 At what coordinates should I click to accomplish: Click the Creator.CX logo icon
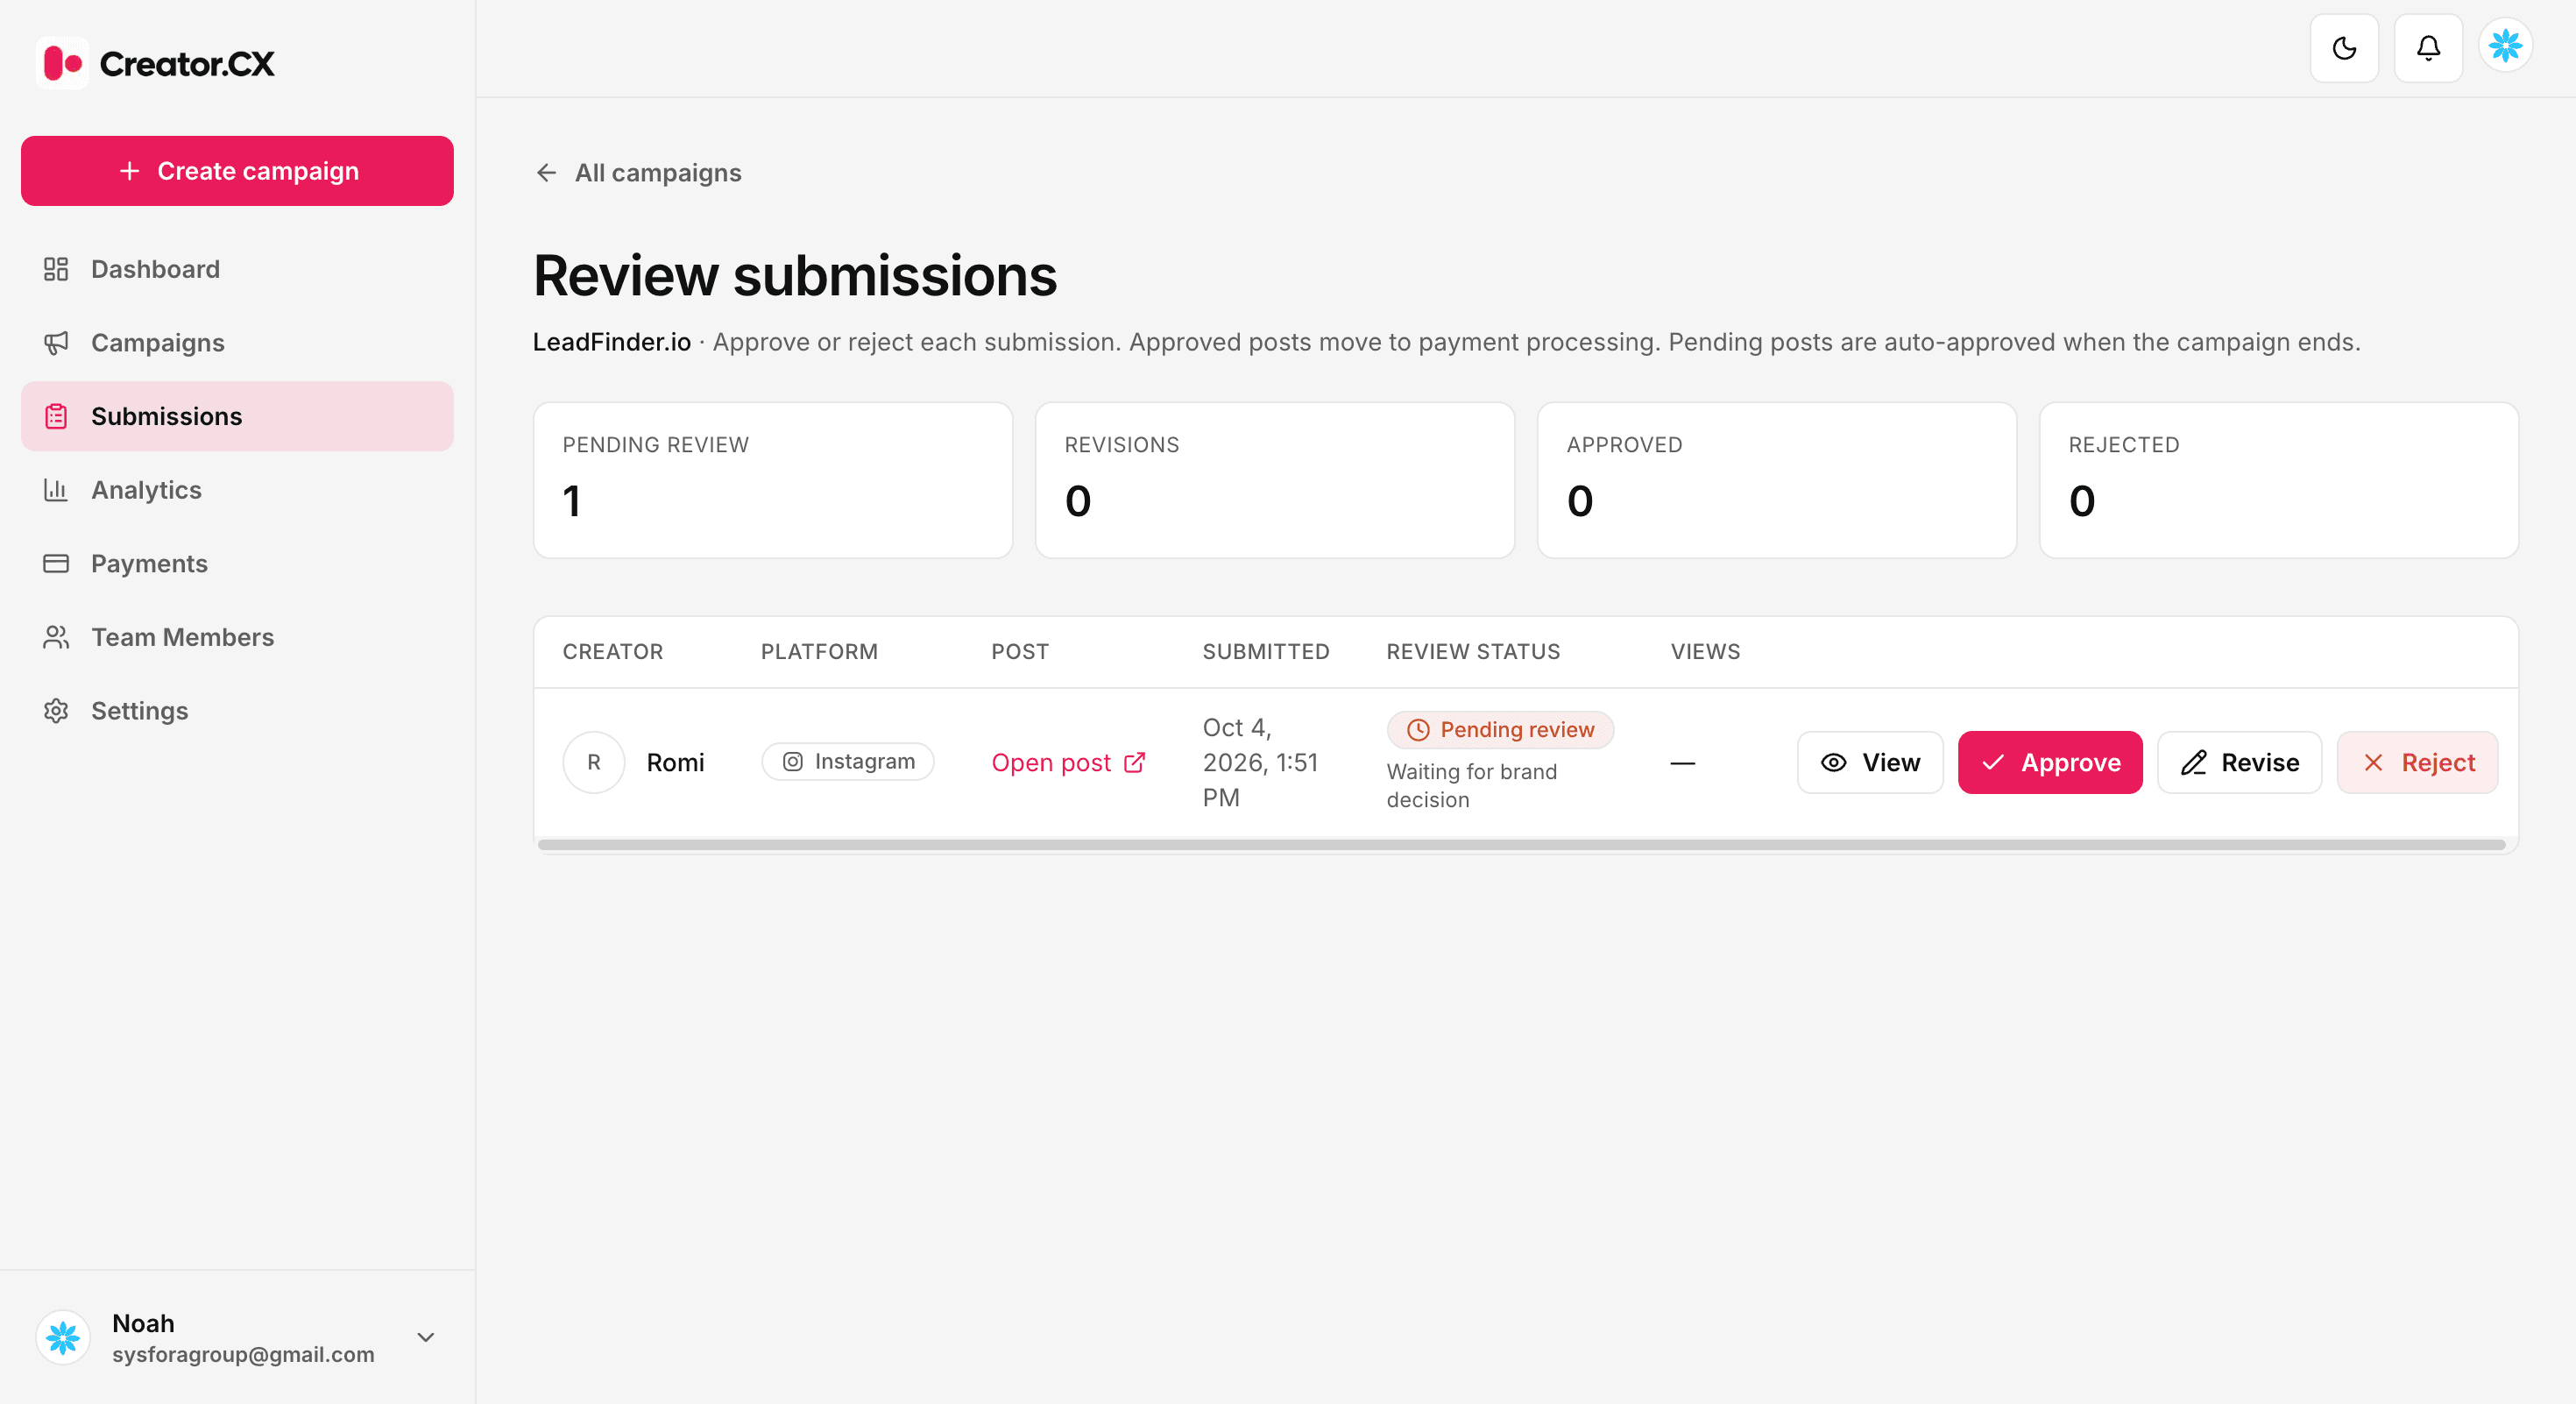[62, 63]
